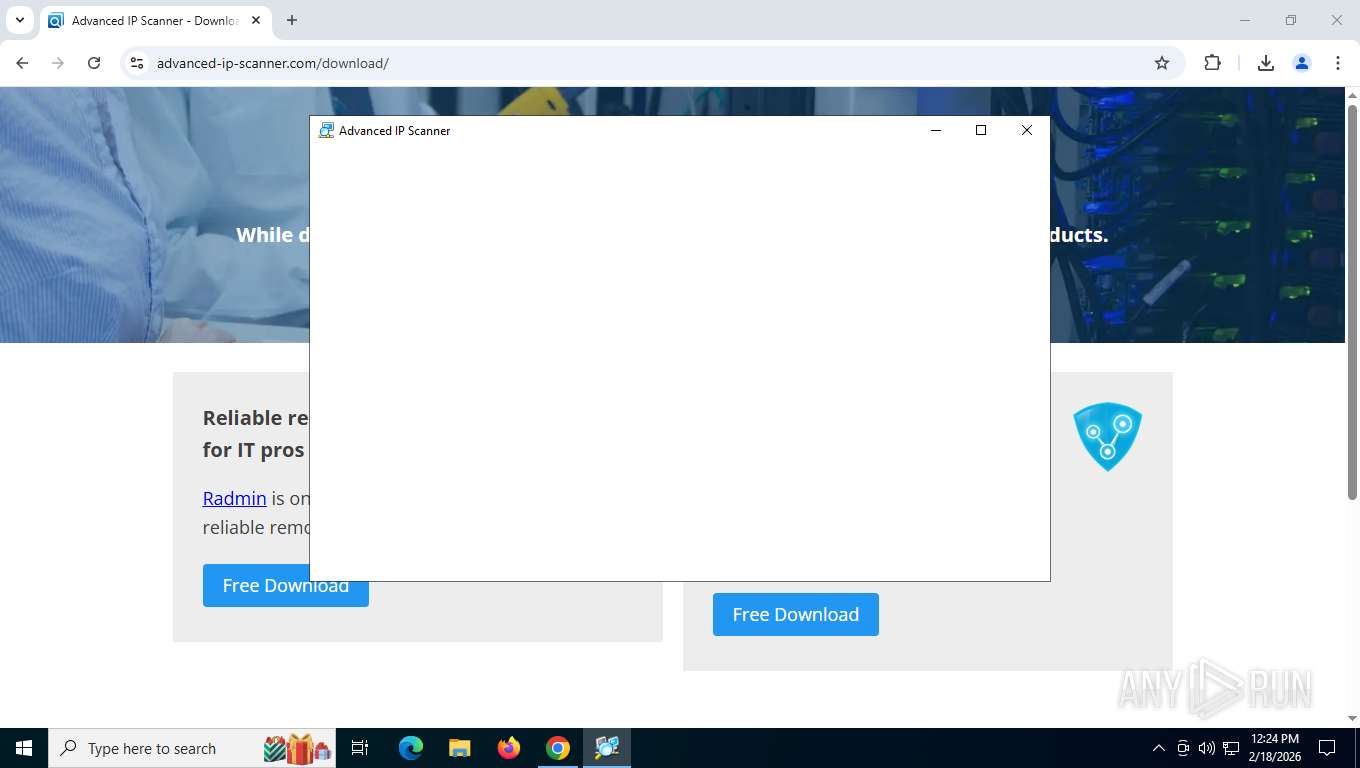Open Chrome extensions puzzle icon
This screenshot has height=768, width=1360.
click(x=1212, y=63)
